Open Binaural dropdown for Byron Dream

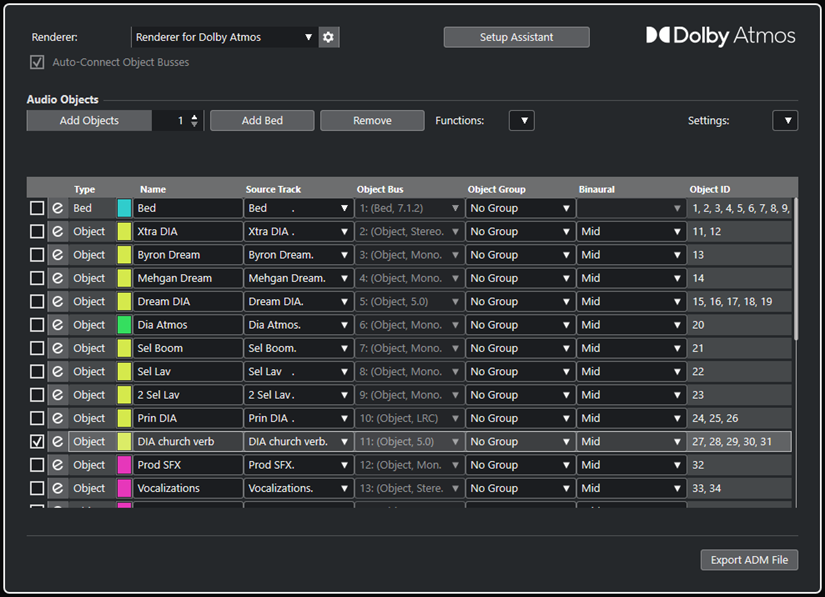click(x=631, y=255)
